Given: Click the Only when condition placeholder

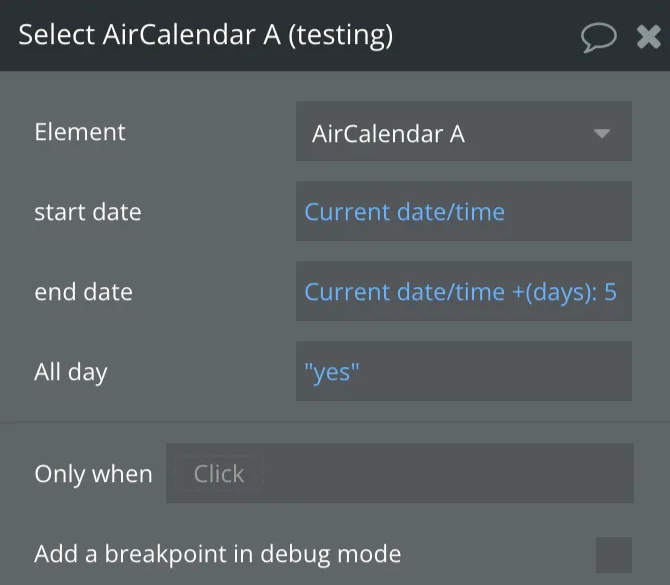Looking at the screenshot, I should coord(219,474).
